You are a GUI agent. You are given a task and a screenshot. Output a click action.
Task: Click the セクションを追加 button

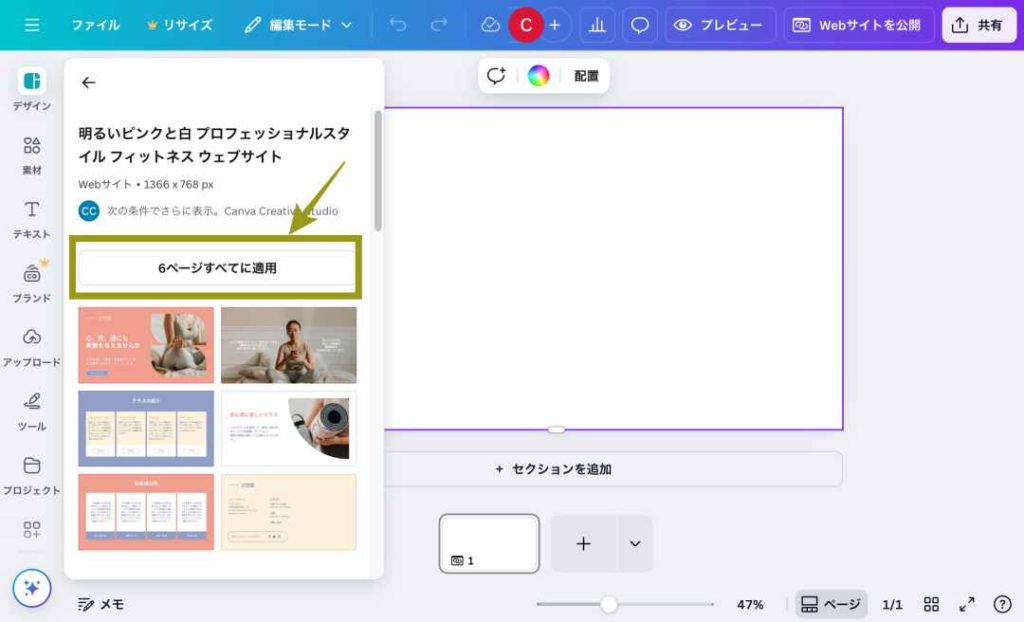[553, 469]
